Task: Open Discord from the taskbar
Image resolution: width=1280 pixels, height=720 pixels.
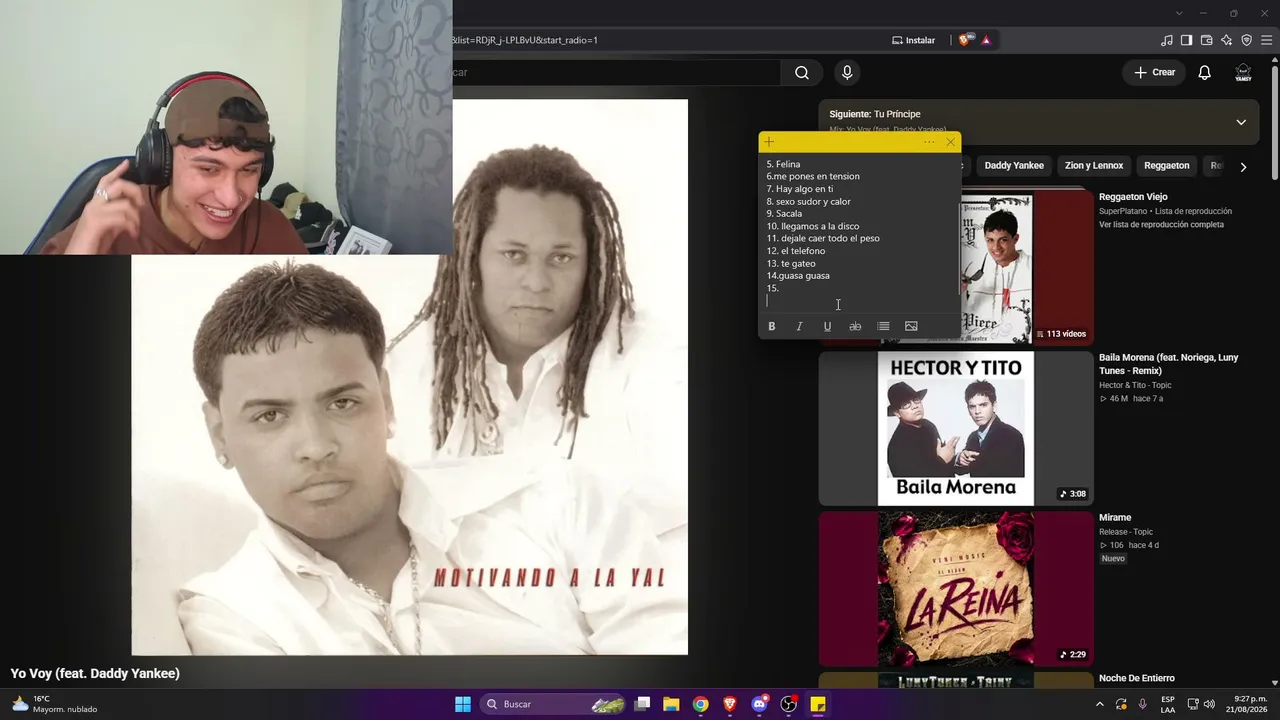Action: coord(759,704)
